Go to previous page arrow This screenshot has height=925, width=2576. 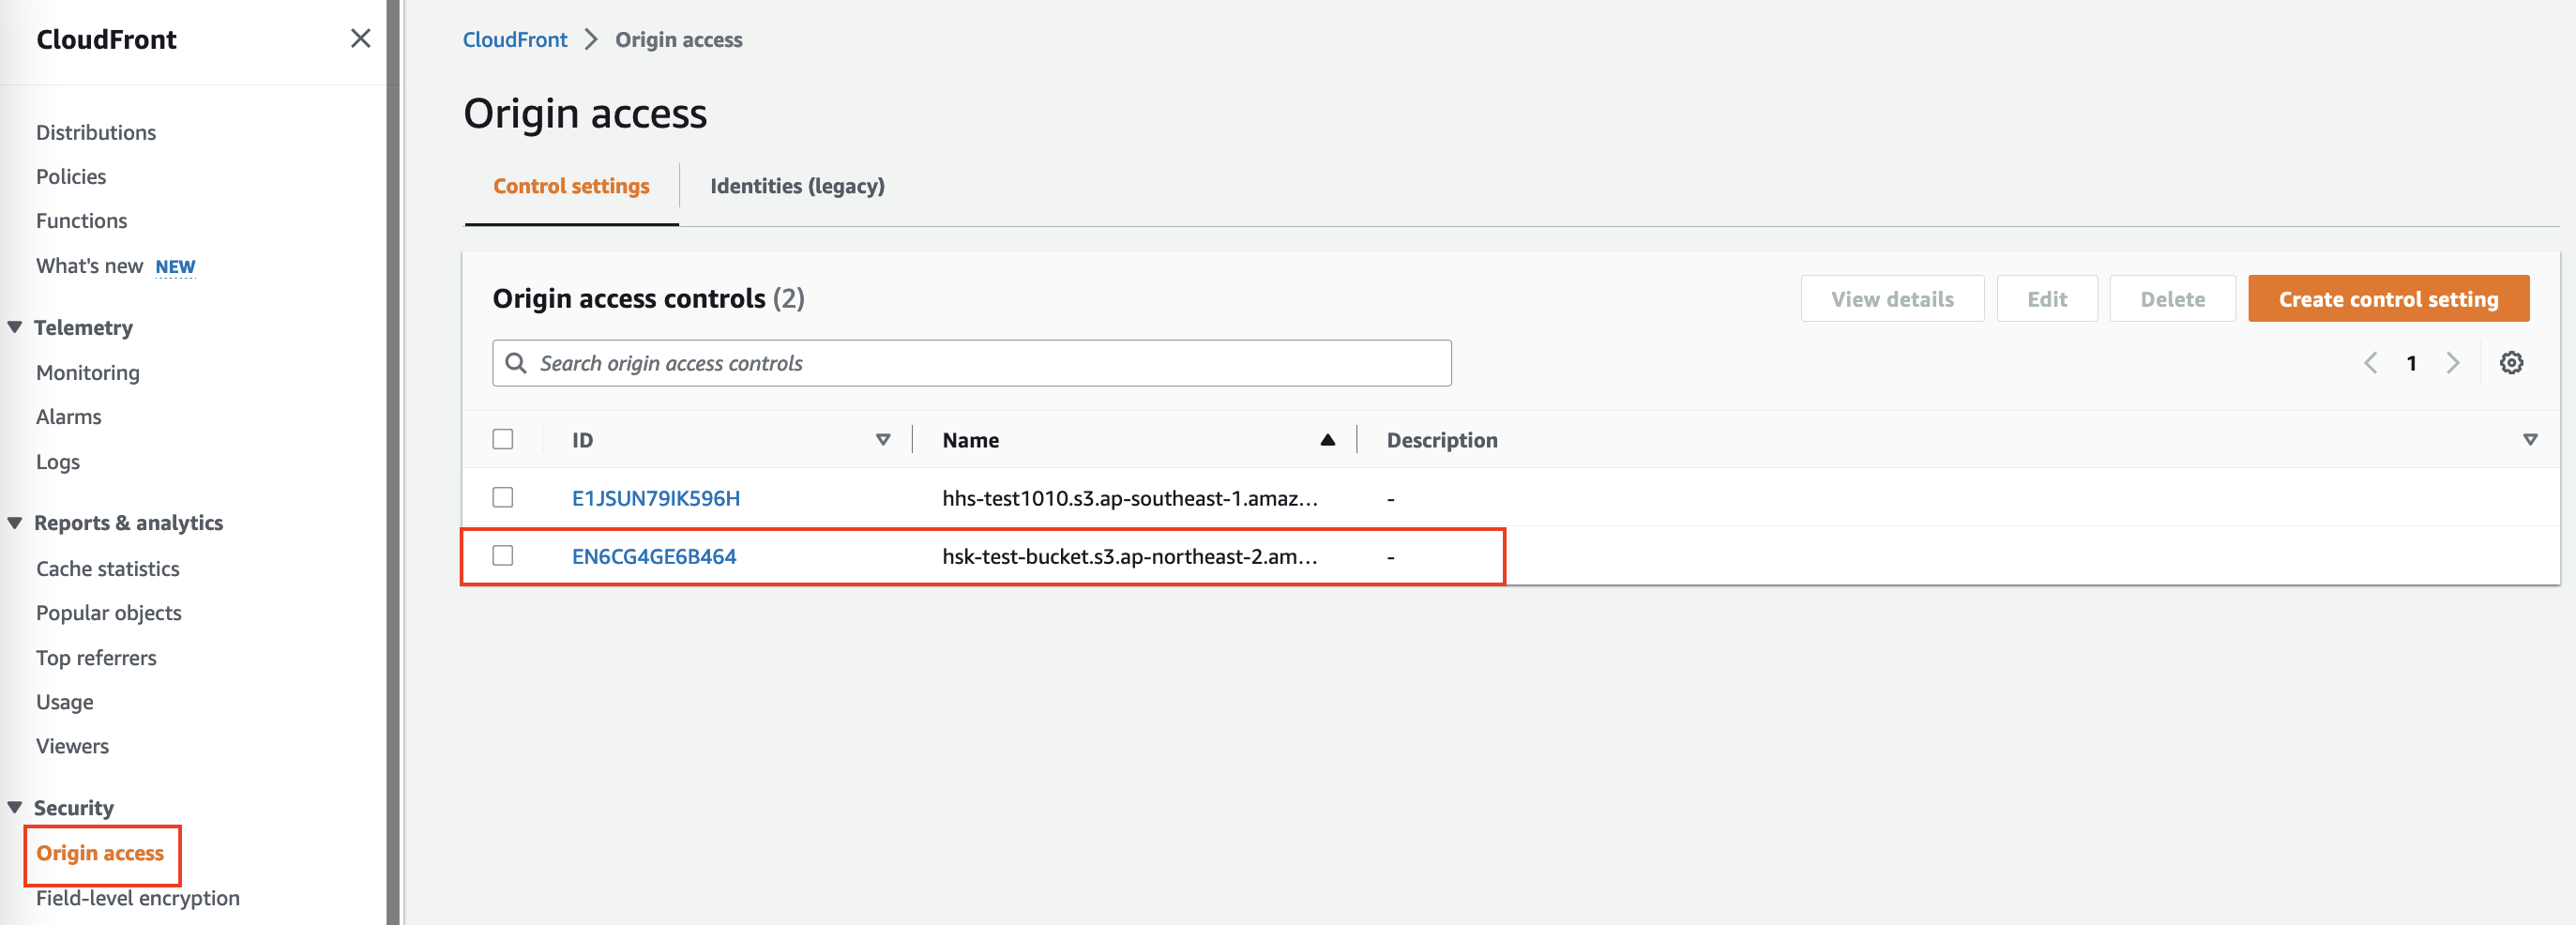pos(2370,363)
